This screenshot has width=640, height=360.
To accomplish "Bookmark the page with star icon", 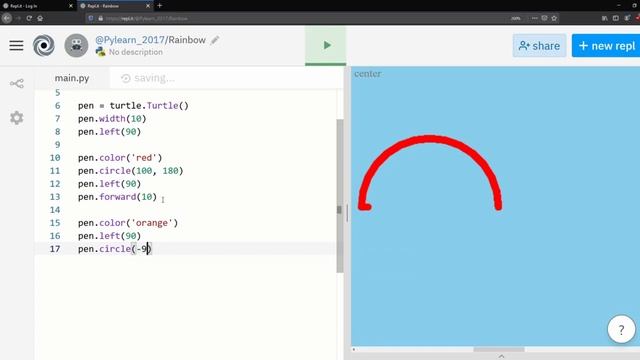I will click(x=554, y=18).
